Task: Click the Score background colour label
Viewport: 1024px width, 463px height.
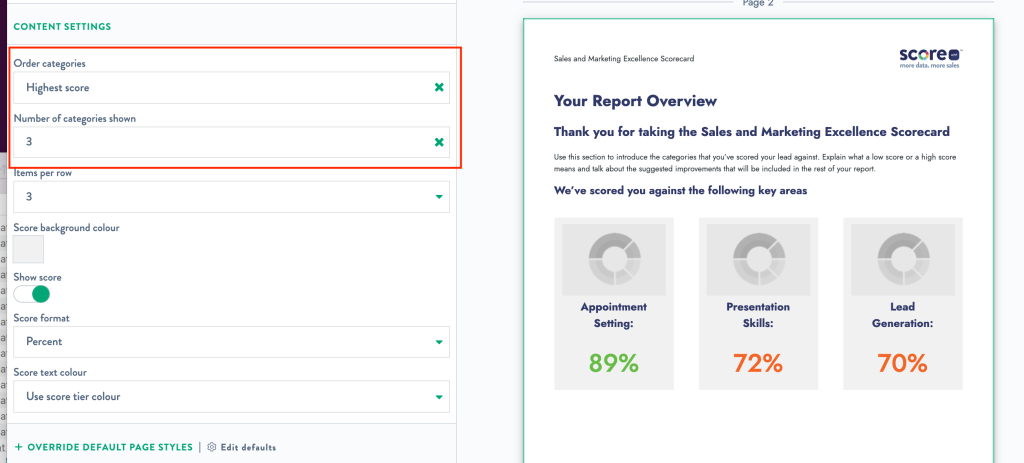Action: click(x=67, y=228)
